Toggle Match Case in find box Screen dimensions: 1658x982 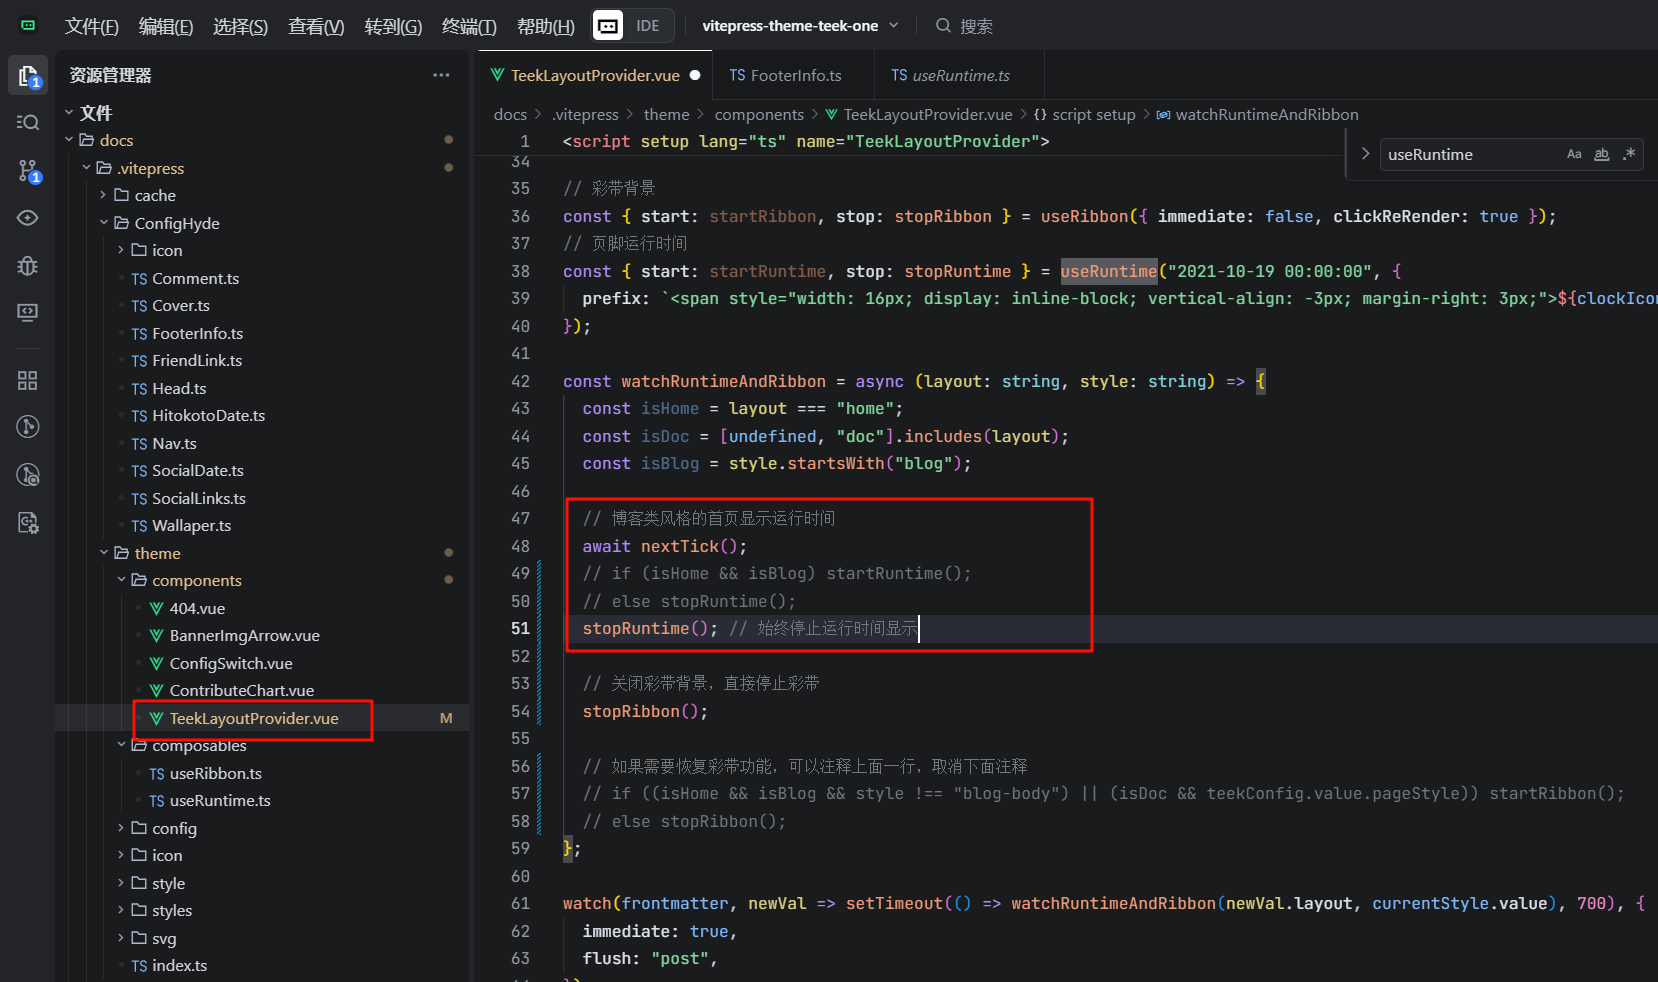click(x=1574, y=154)
